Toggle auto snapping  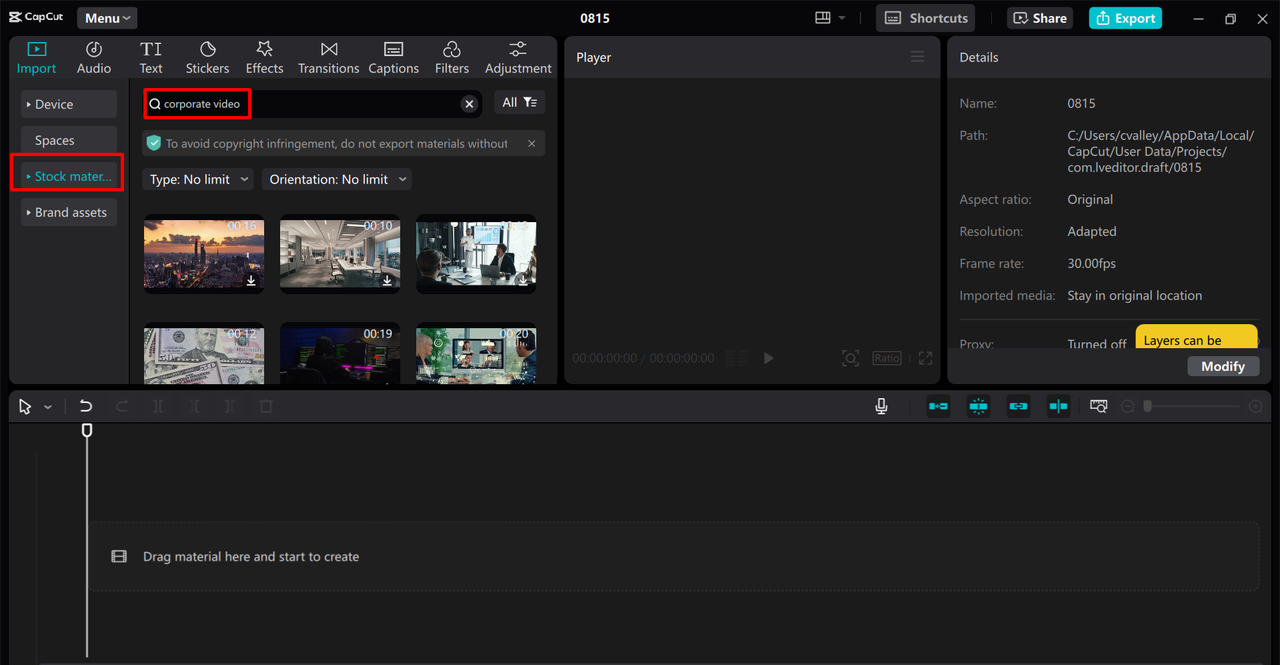coord(978,406)
